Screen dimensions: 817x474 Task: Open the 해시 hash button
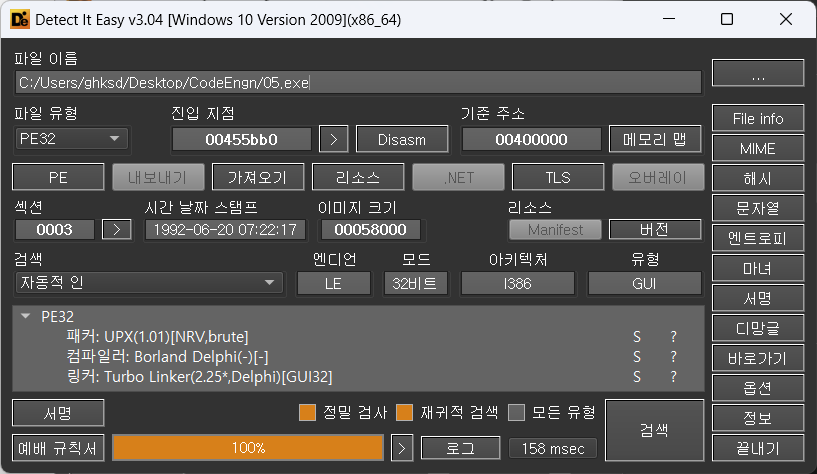coord(758,179)
